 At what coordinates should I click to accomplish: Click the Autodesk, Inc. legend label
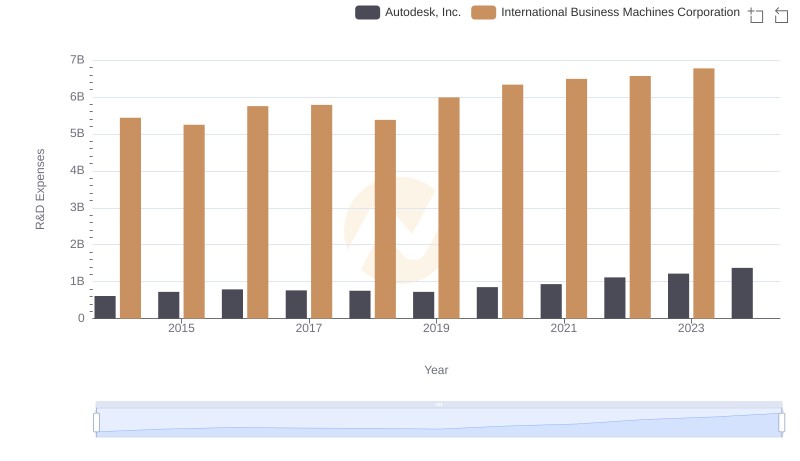point(422,12)
